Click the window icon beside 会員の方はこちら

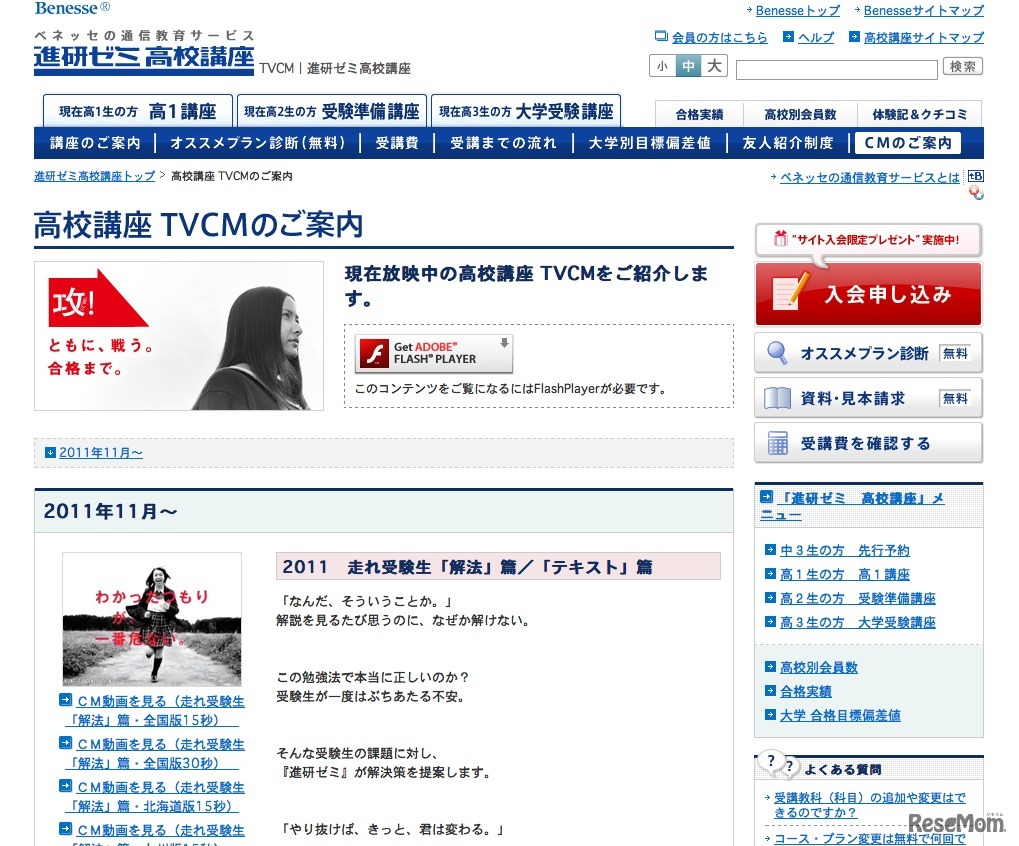661,36
